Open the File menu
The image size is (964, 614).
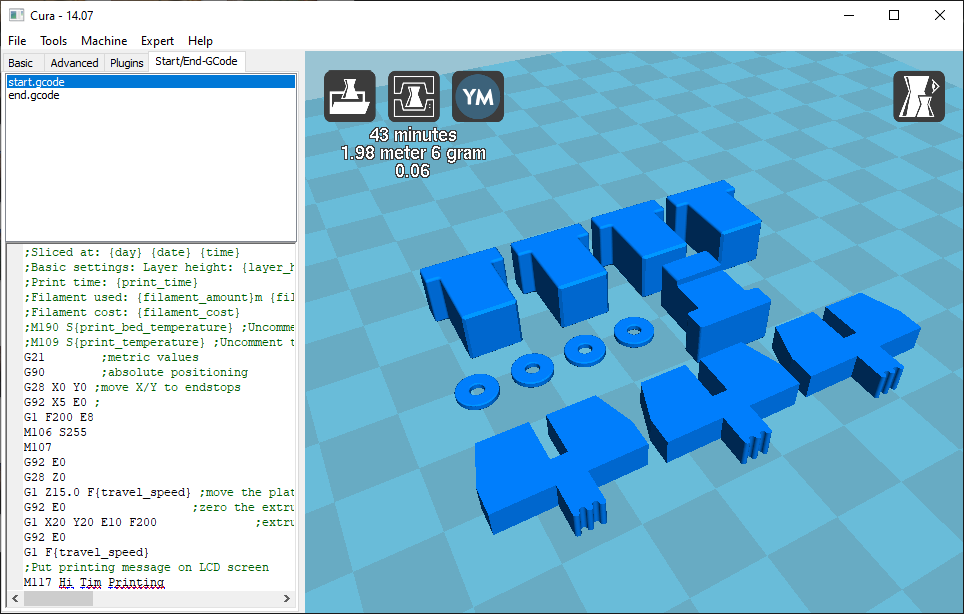17,41
